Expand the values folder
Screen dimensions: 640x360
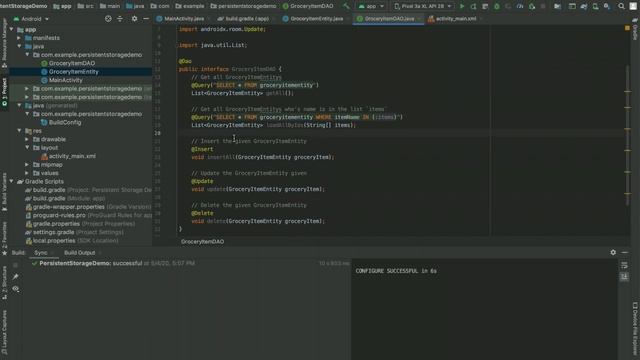click(27, 173)
